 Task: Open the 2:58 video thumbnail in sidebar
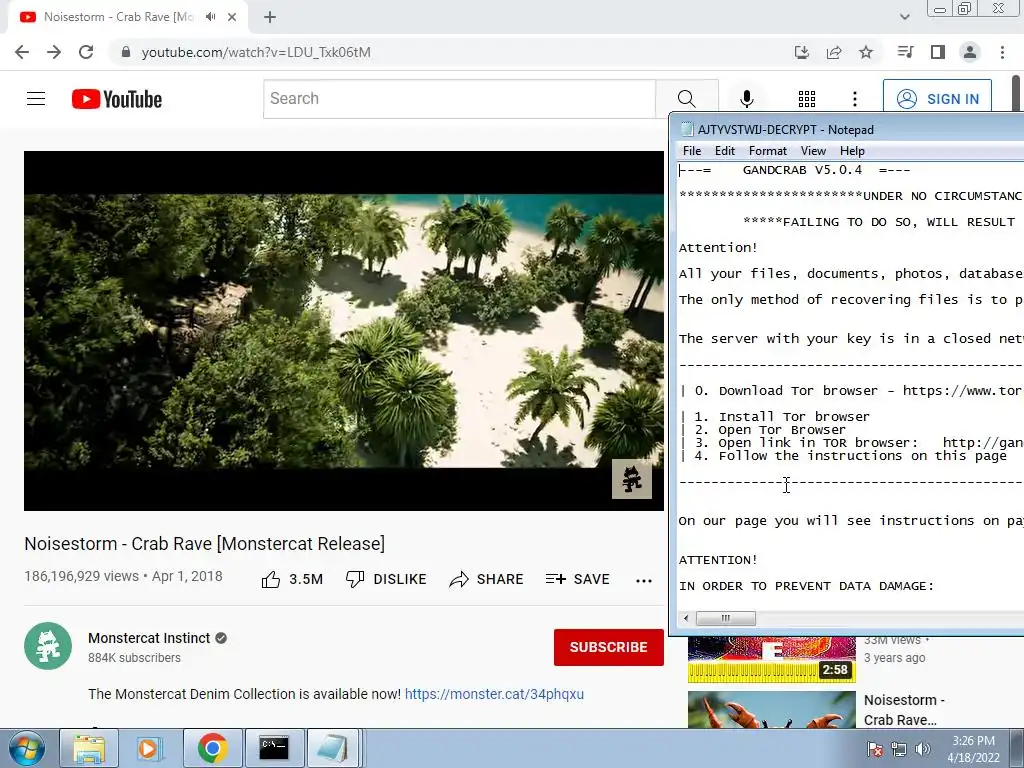tap(771, 659)
